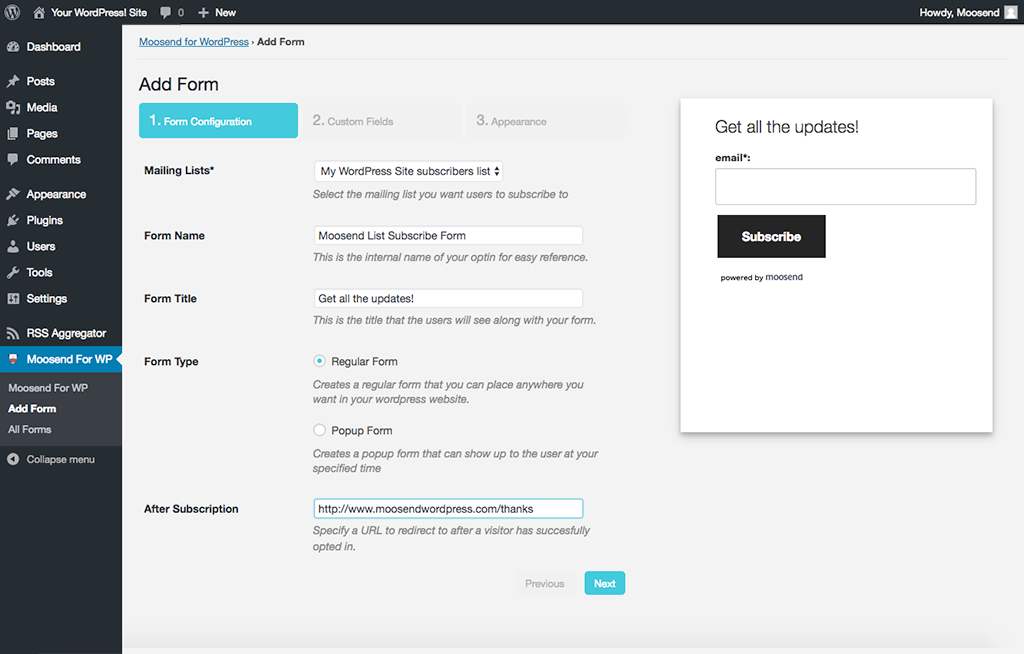The width and height of the screenshot is (1024, 654).
Task: Open Users menu item
Action: pos(40,246)
